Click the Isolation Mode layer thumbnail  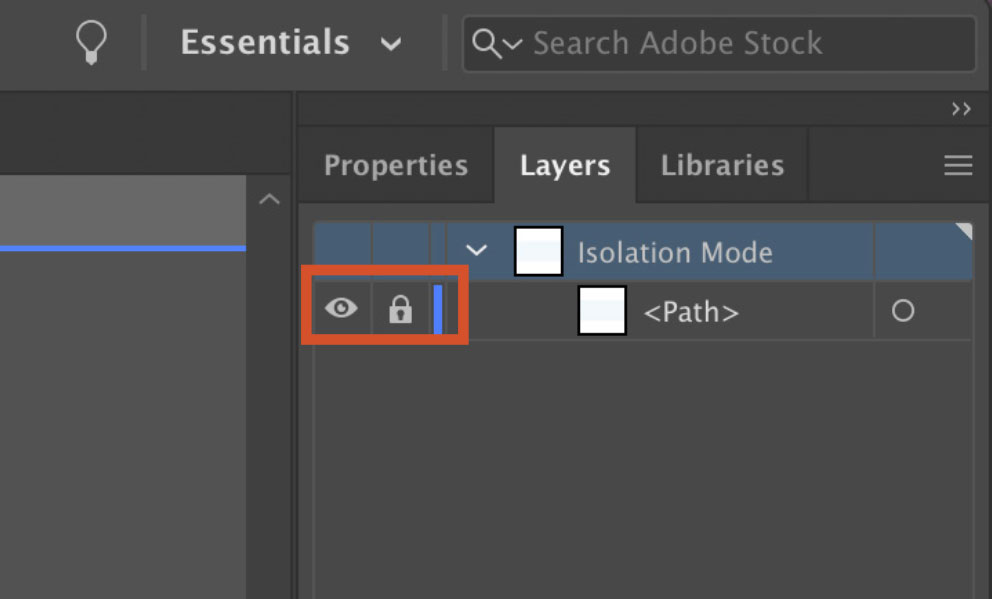pyautogui.click(x=538, y=251)
